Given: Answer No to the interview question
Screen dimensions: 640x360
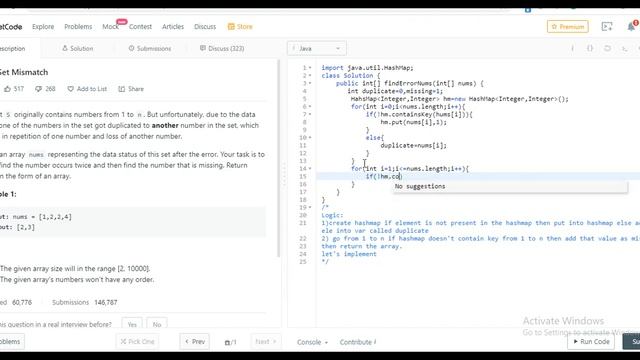Looking at the screenshot, I should coord(157,324).
